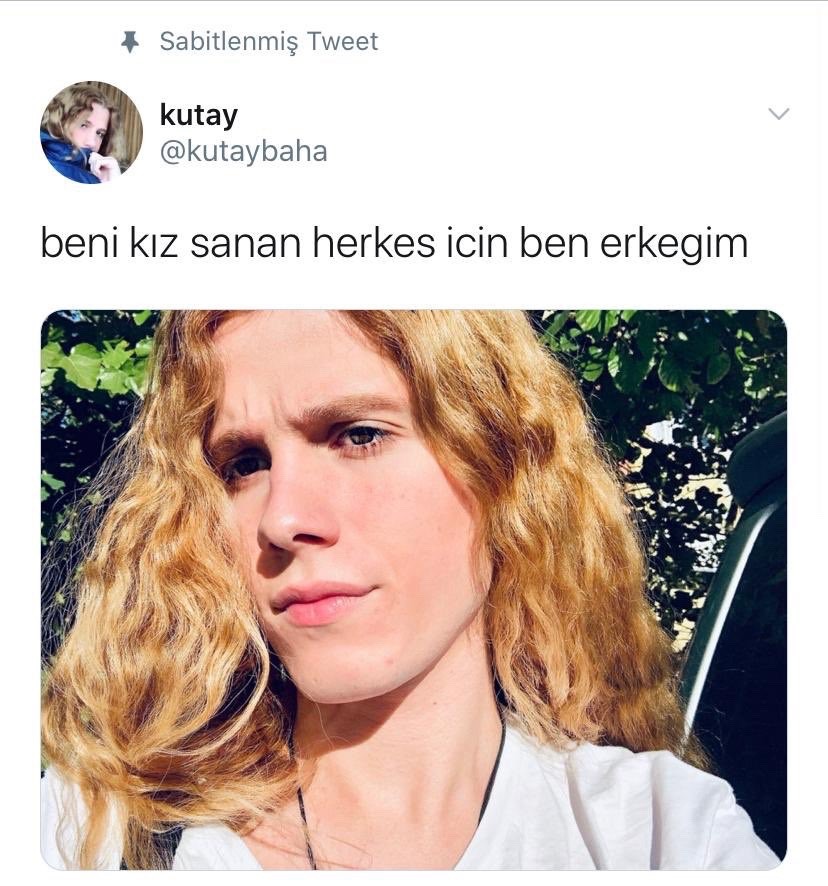Click the word "kız" in the tweet
Screen dimensions: 828x886
pos(154,244)
